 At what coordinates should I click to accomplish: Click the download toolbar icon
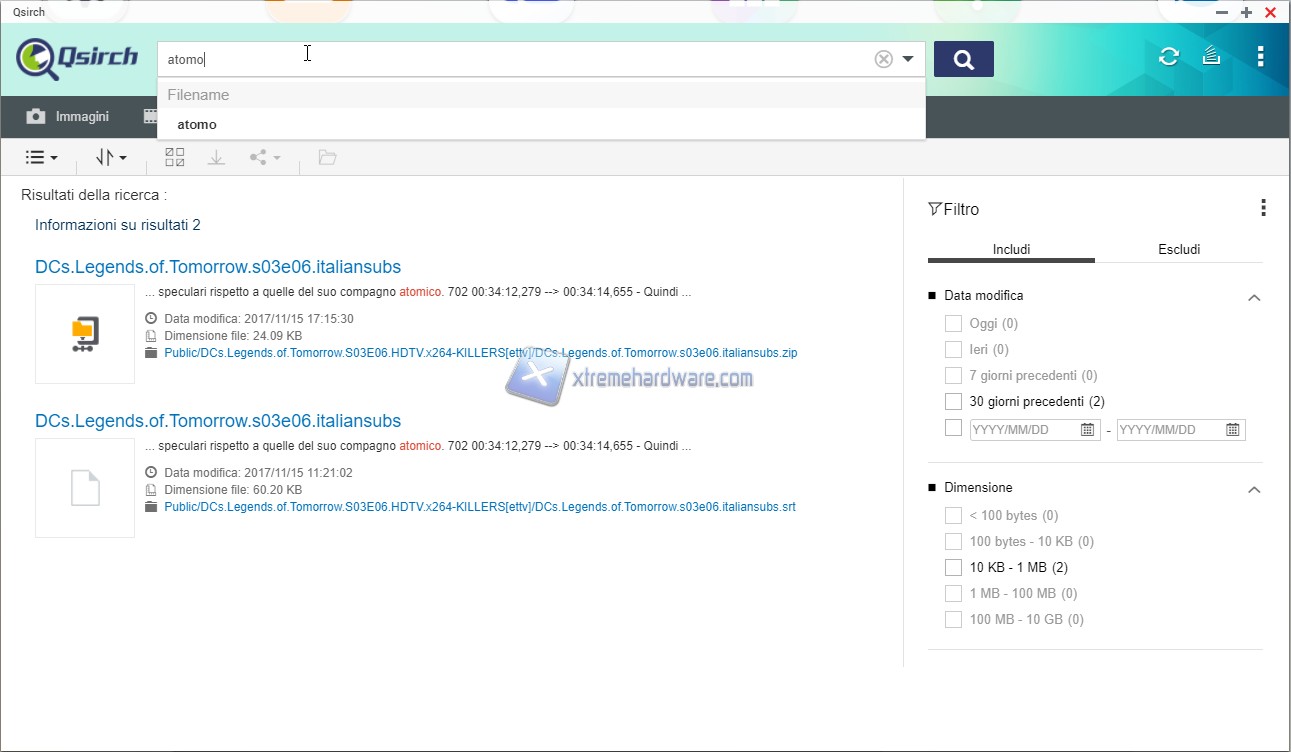pos(216,157)
